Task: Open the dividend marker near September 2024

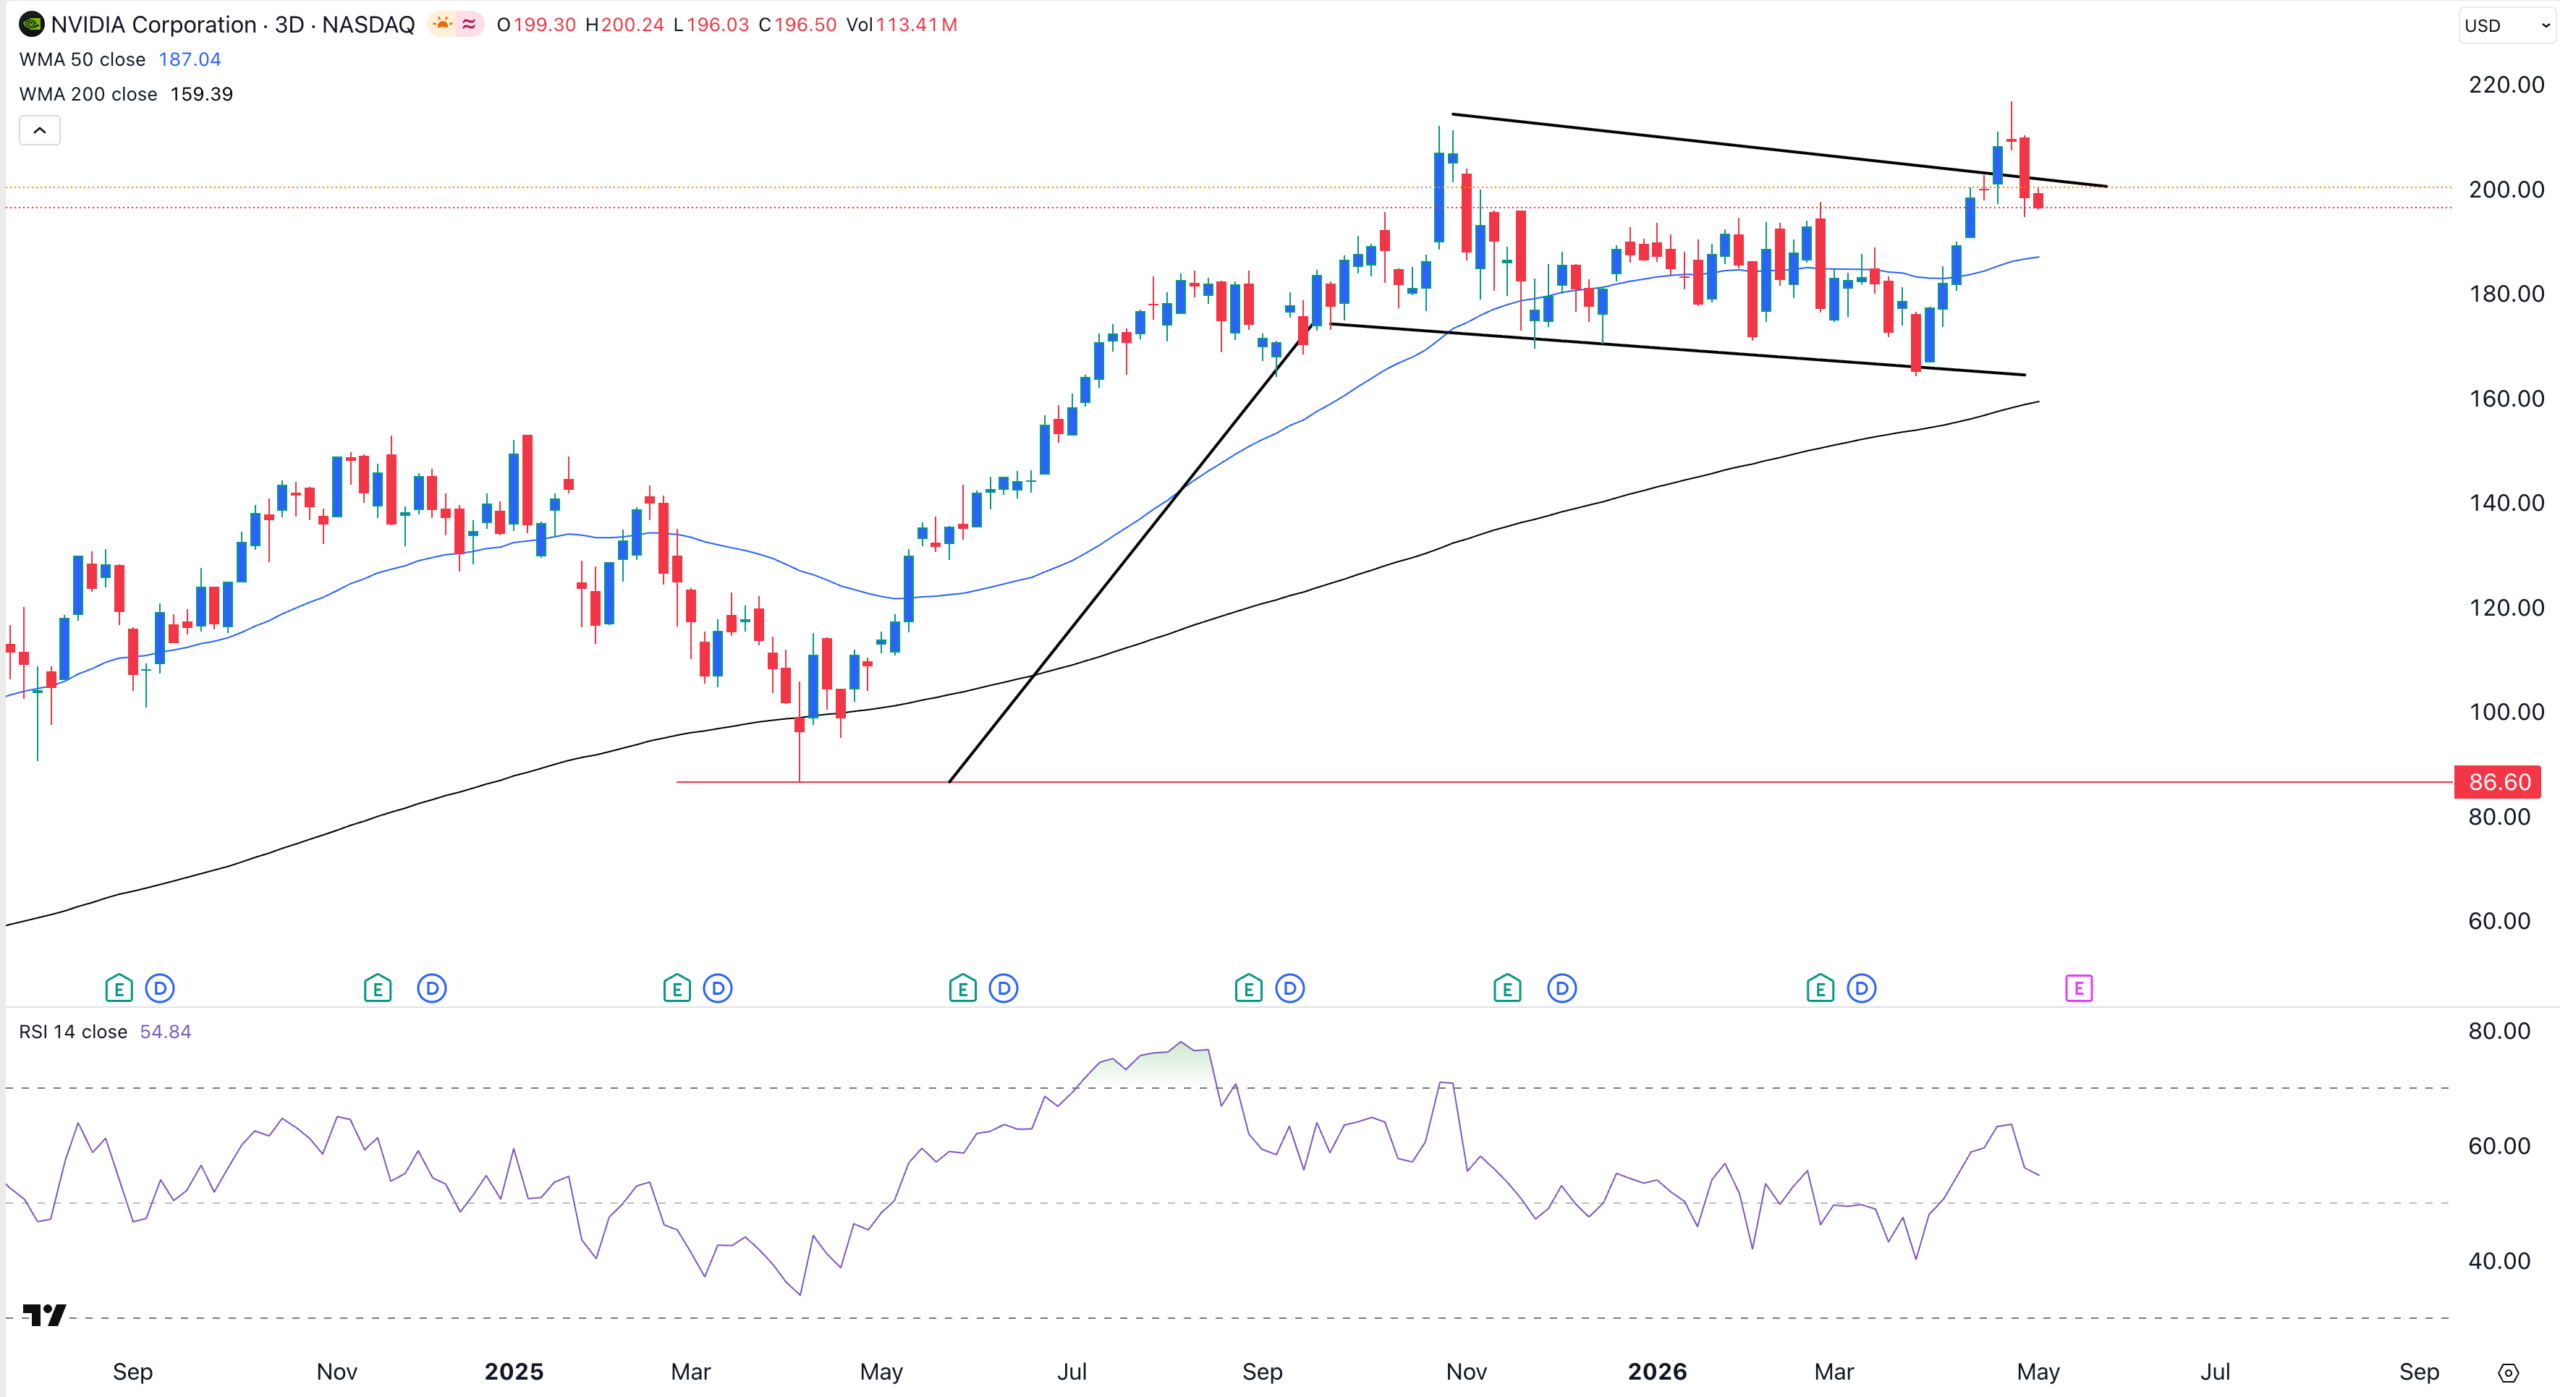Action: click(x=160, y=989)
